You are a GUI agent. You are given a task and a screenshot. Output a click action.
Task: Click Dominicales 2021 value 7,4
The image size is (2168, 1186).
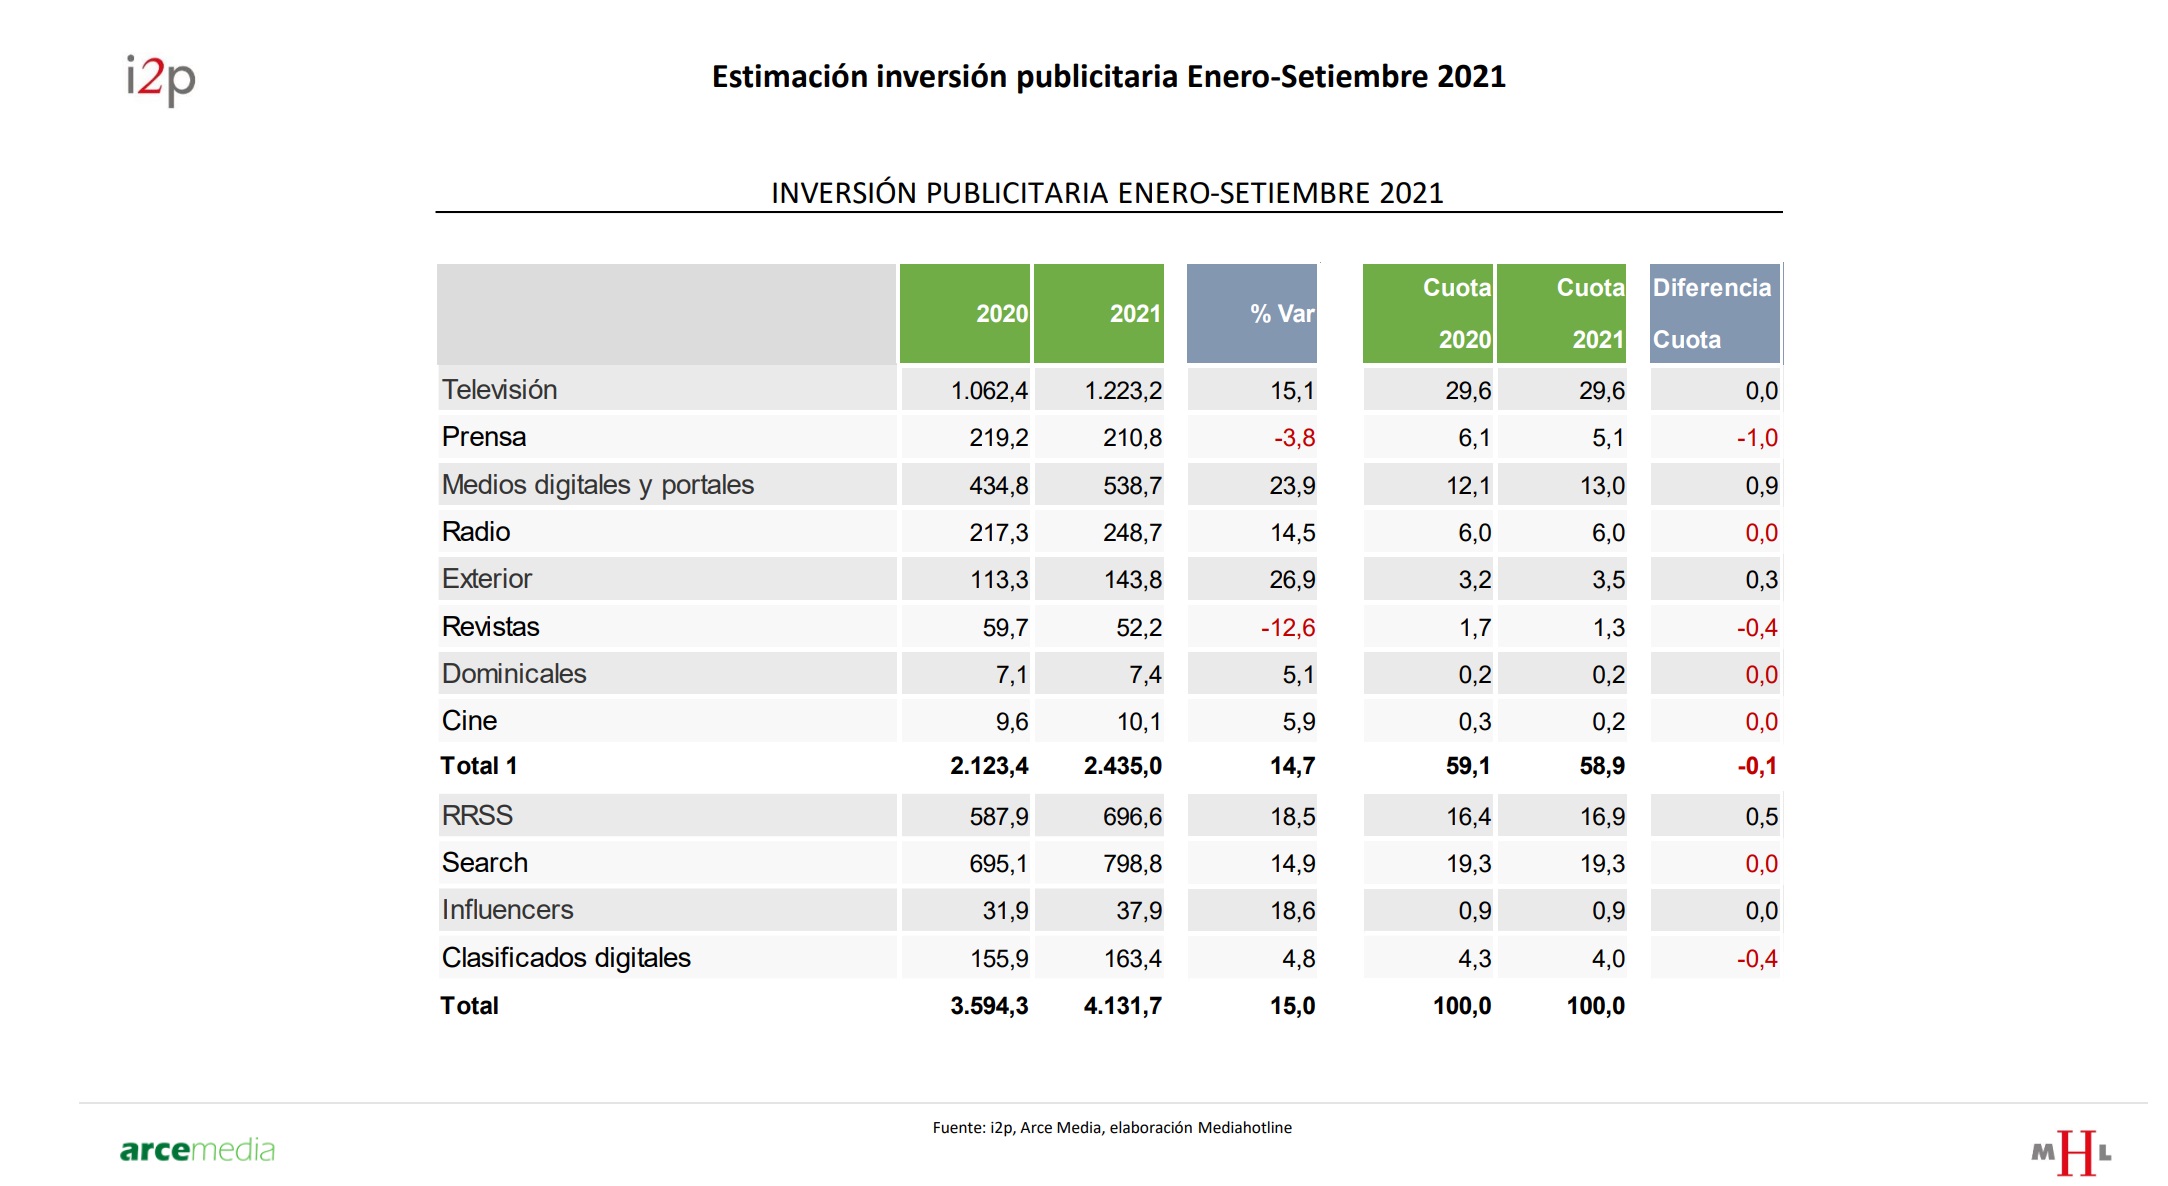click(1145, 675)
